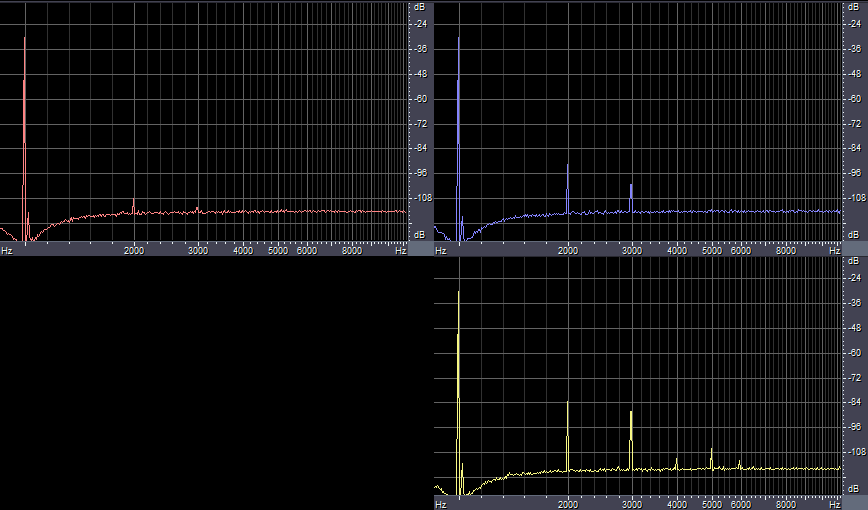The width and height of the screenshot is (868, 510).
Task: Click the -24 dB label on yellow graph's scale
Action: 854,278
